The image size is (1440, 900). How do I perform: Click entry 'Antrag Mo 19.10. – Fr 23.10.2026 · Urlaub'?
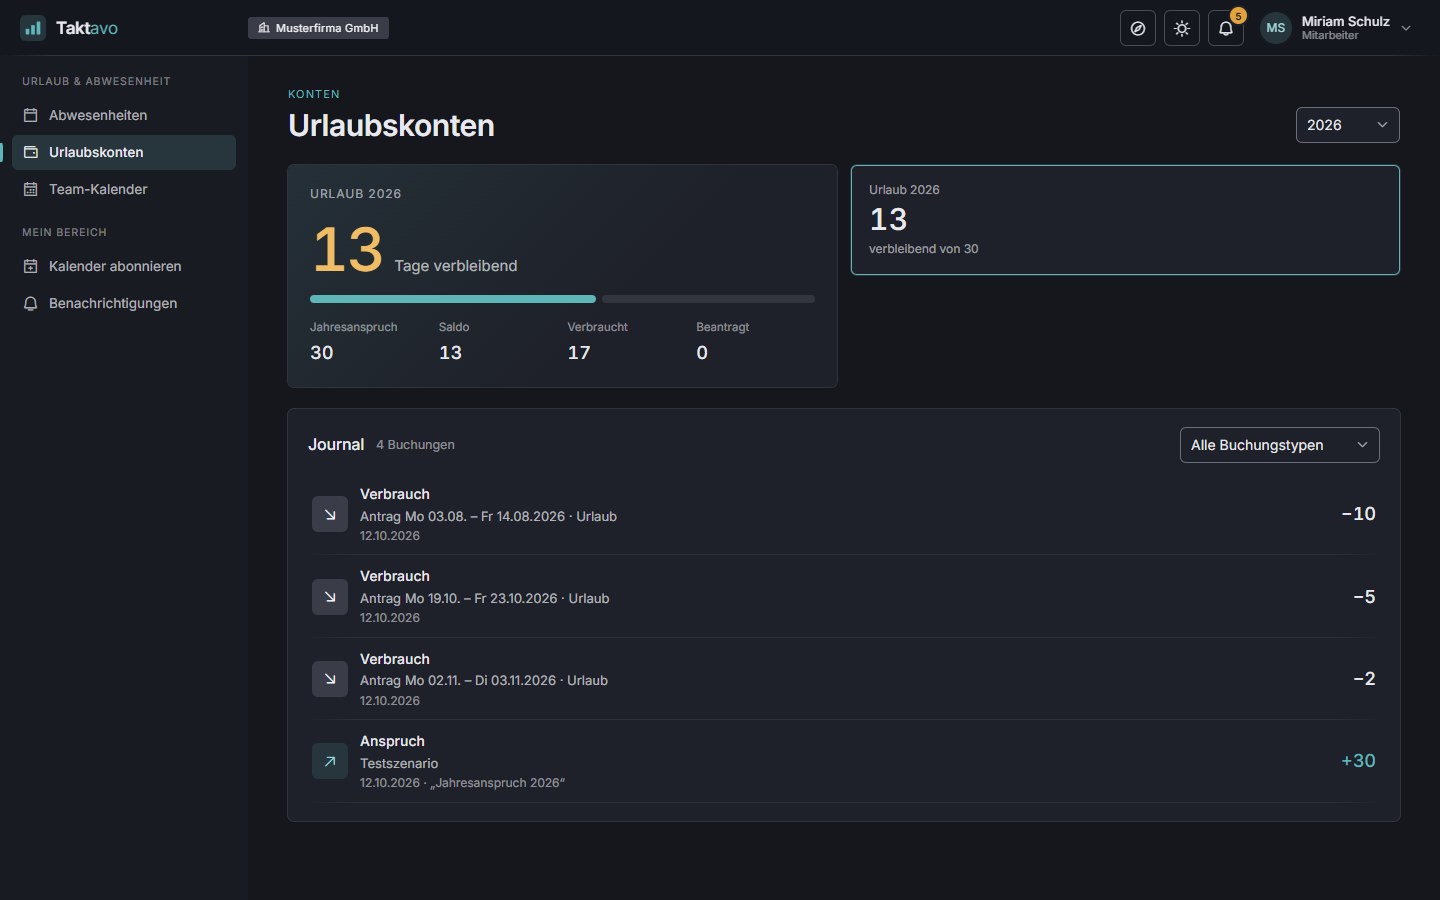tap(484, 598)
